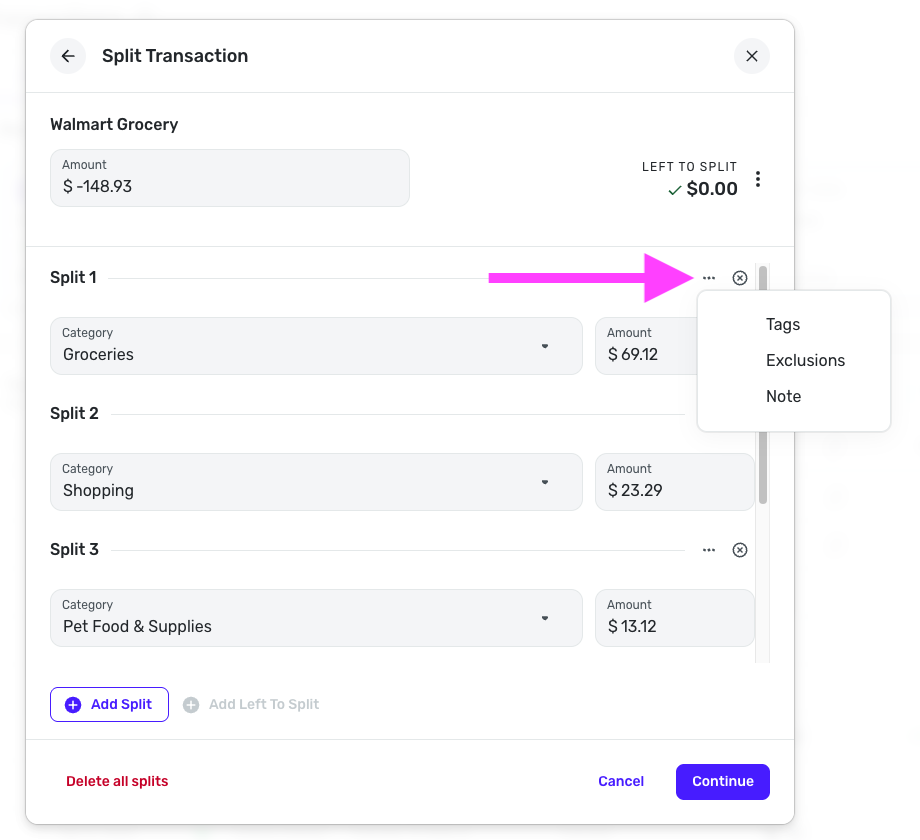This screenshot has width=920, height=840.
Task: Open Split 1 more options ellipsis
Action: [x=709, y=278]
